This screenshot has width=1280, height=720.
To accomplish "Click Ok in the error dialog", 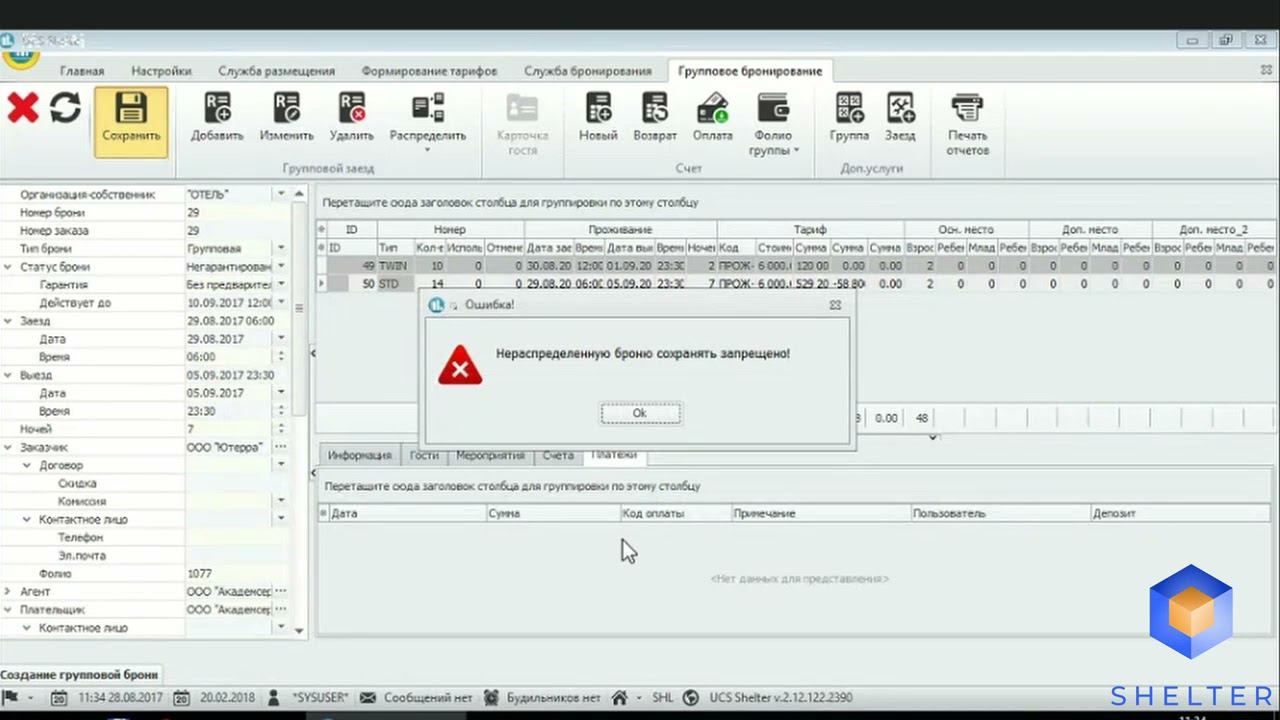I will tap(640, 413).
